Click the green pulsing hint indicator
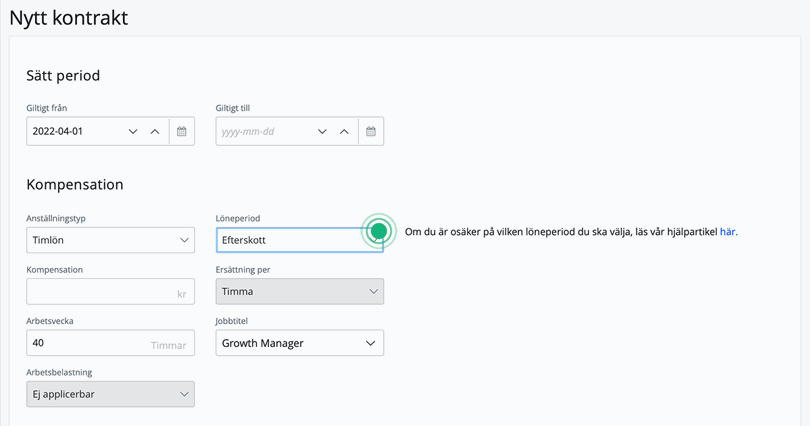 click(378, 231)
